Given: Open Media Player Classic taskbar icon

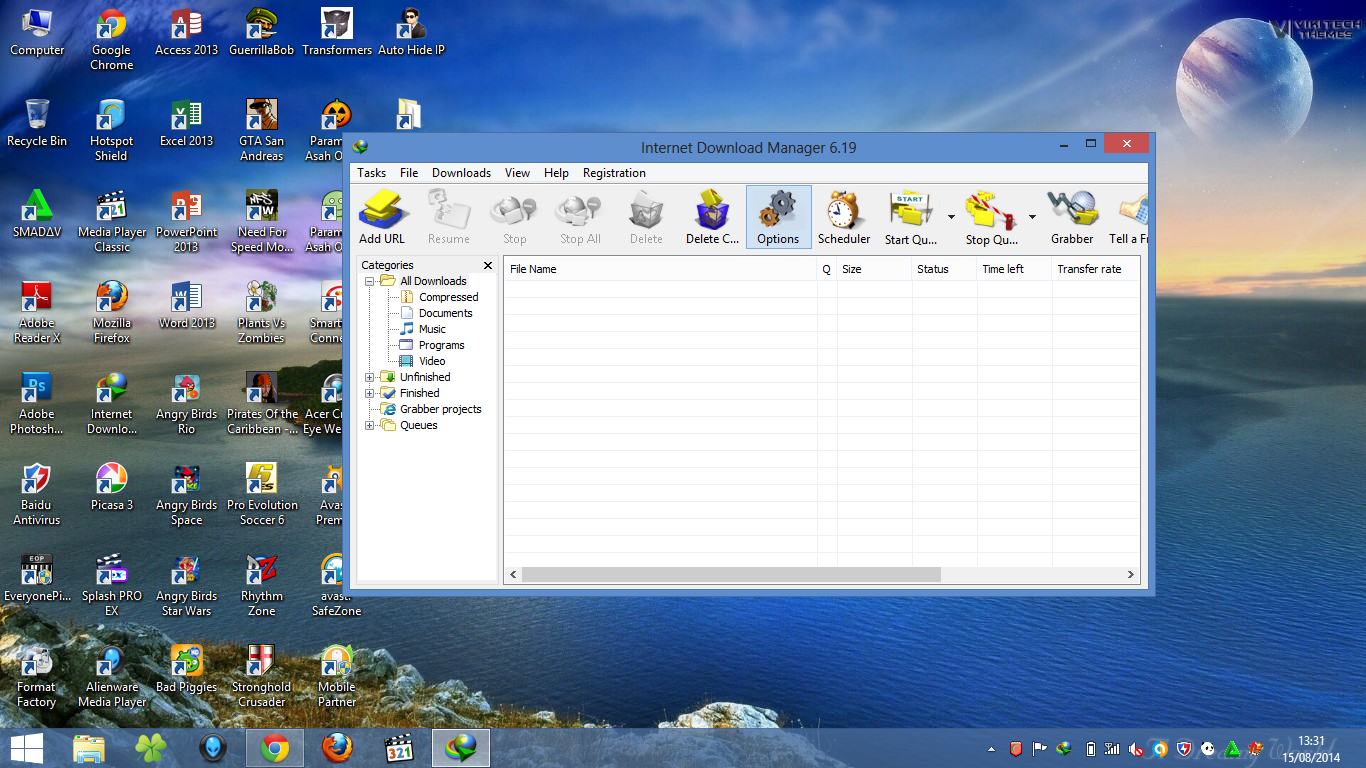Looking at the screenshot, I should [x=399, y=748].
